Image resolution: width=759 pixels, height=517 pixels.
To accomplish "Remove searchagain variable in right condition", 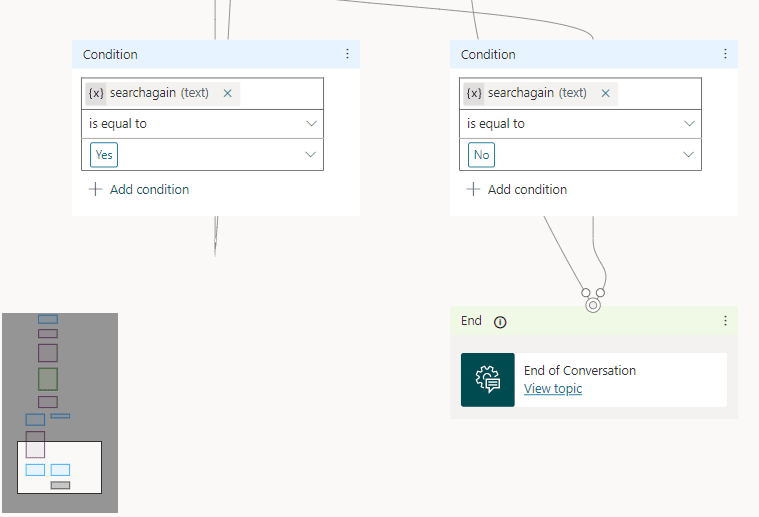I will point(605,93).
